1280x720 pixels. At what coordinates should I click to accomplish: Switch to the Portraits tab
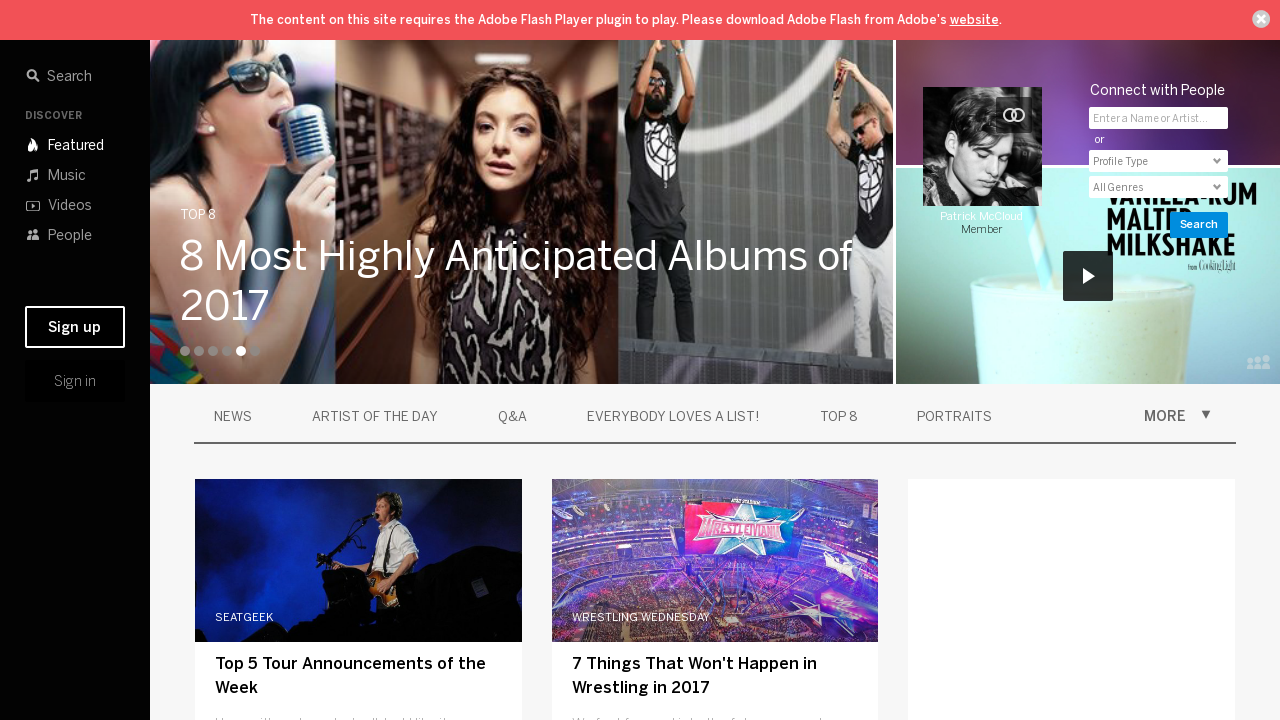(954, 416)
